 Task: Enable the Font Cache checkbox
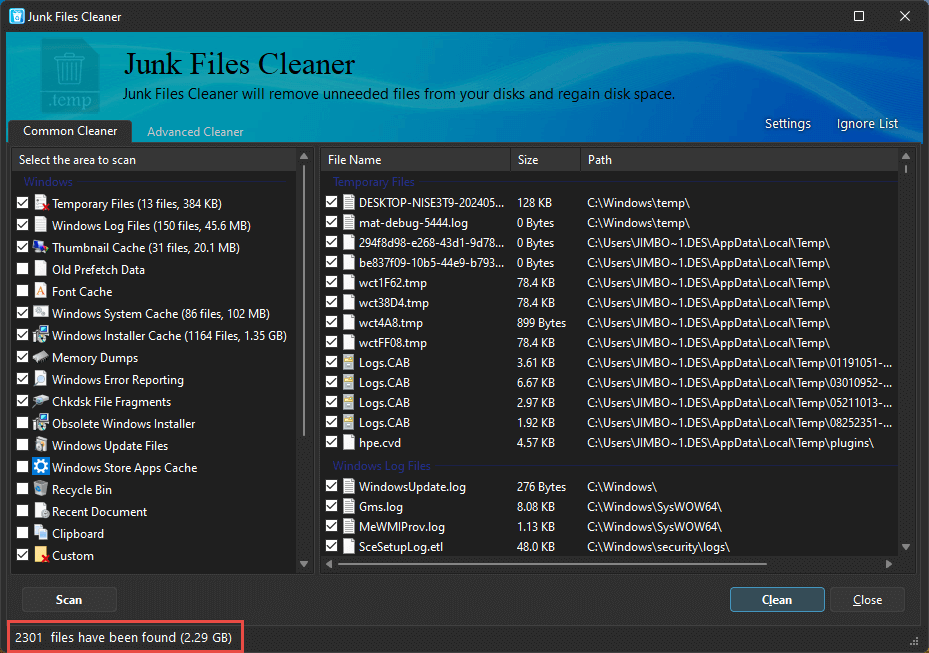point(23,290)
